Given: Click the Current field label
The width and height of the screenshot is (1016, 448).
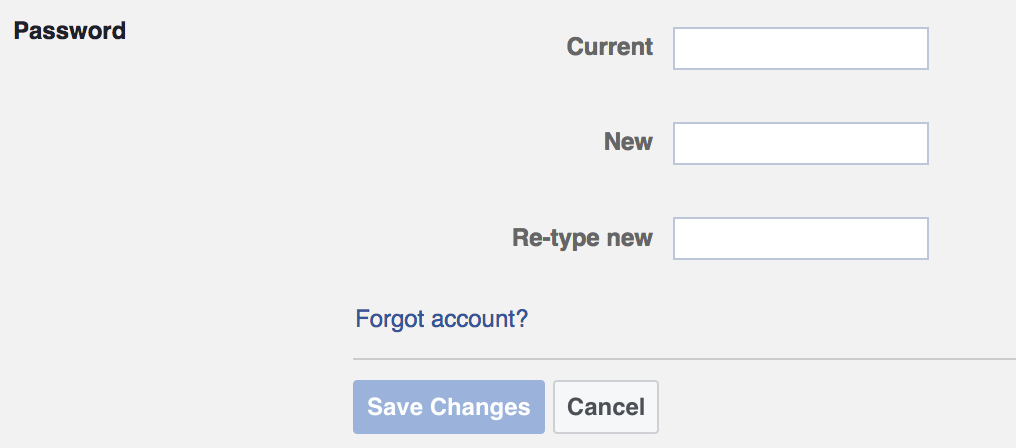Looking at the screenshot, I should (609, 47).
